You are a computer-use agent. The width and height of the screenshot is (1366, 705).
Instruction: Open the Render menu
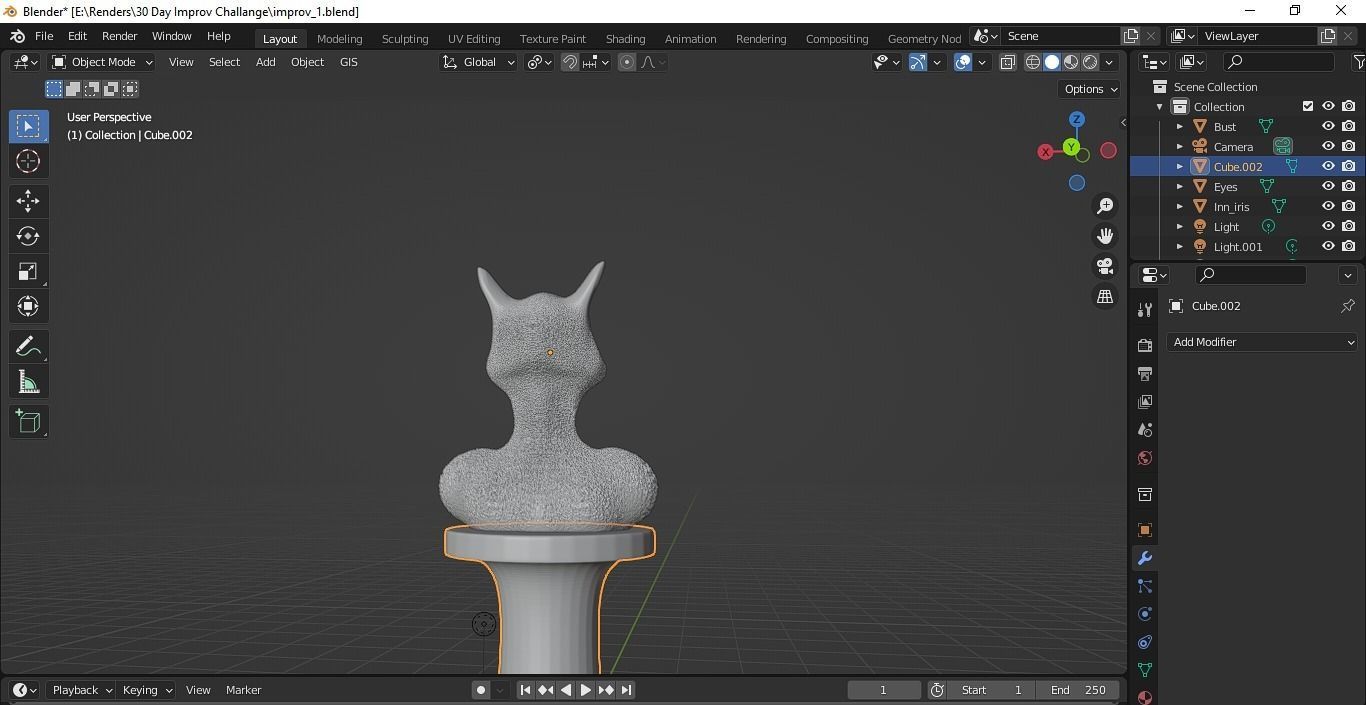[119, 36]
